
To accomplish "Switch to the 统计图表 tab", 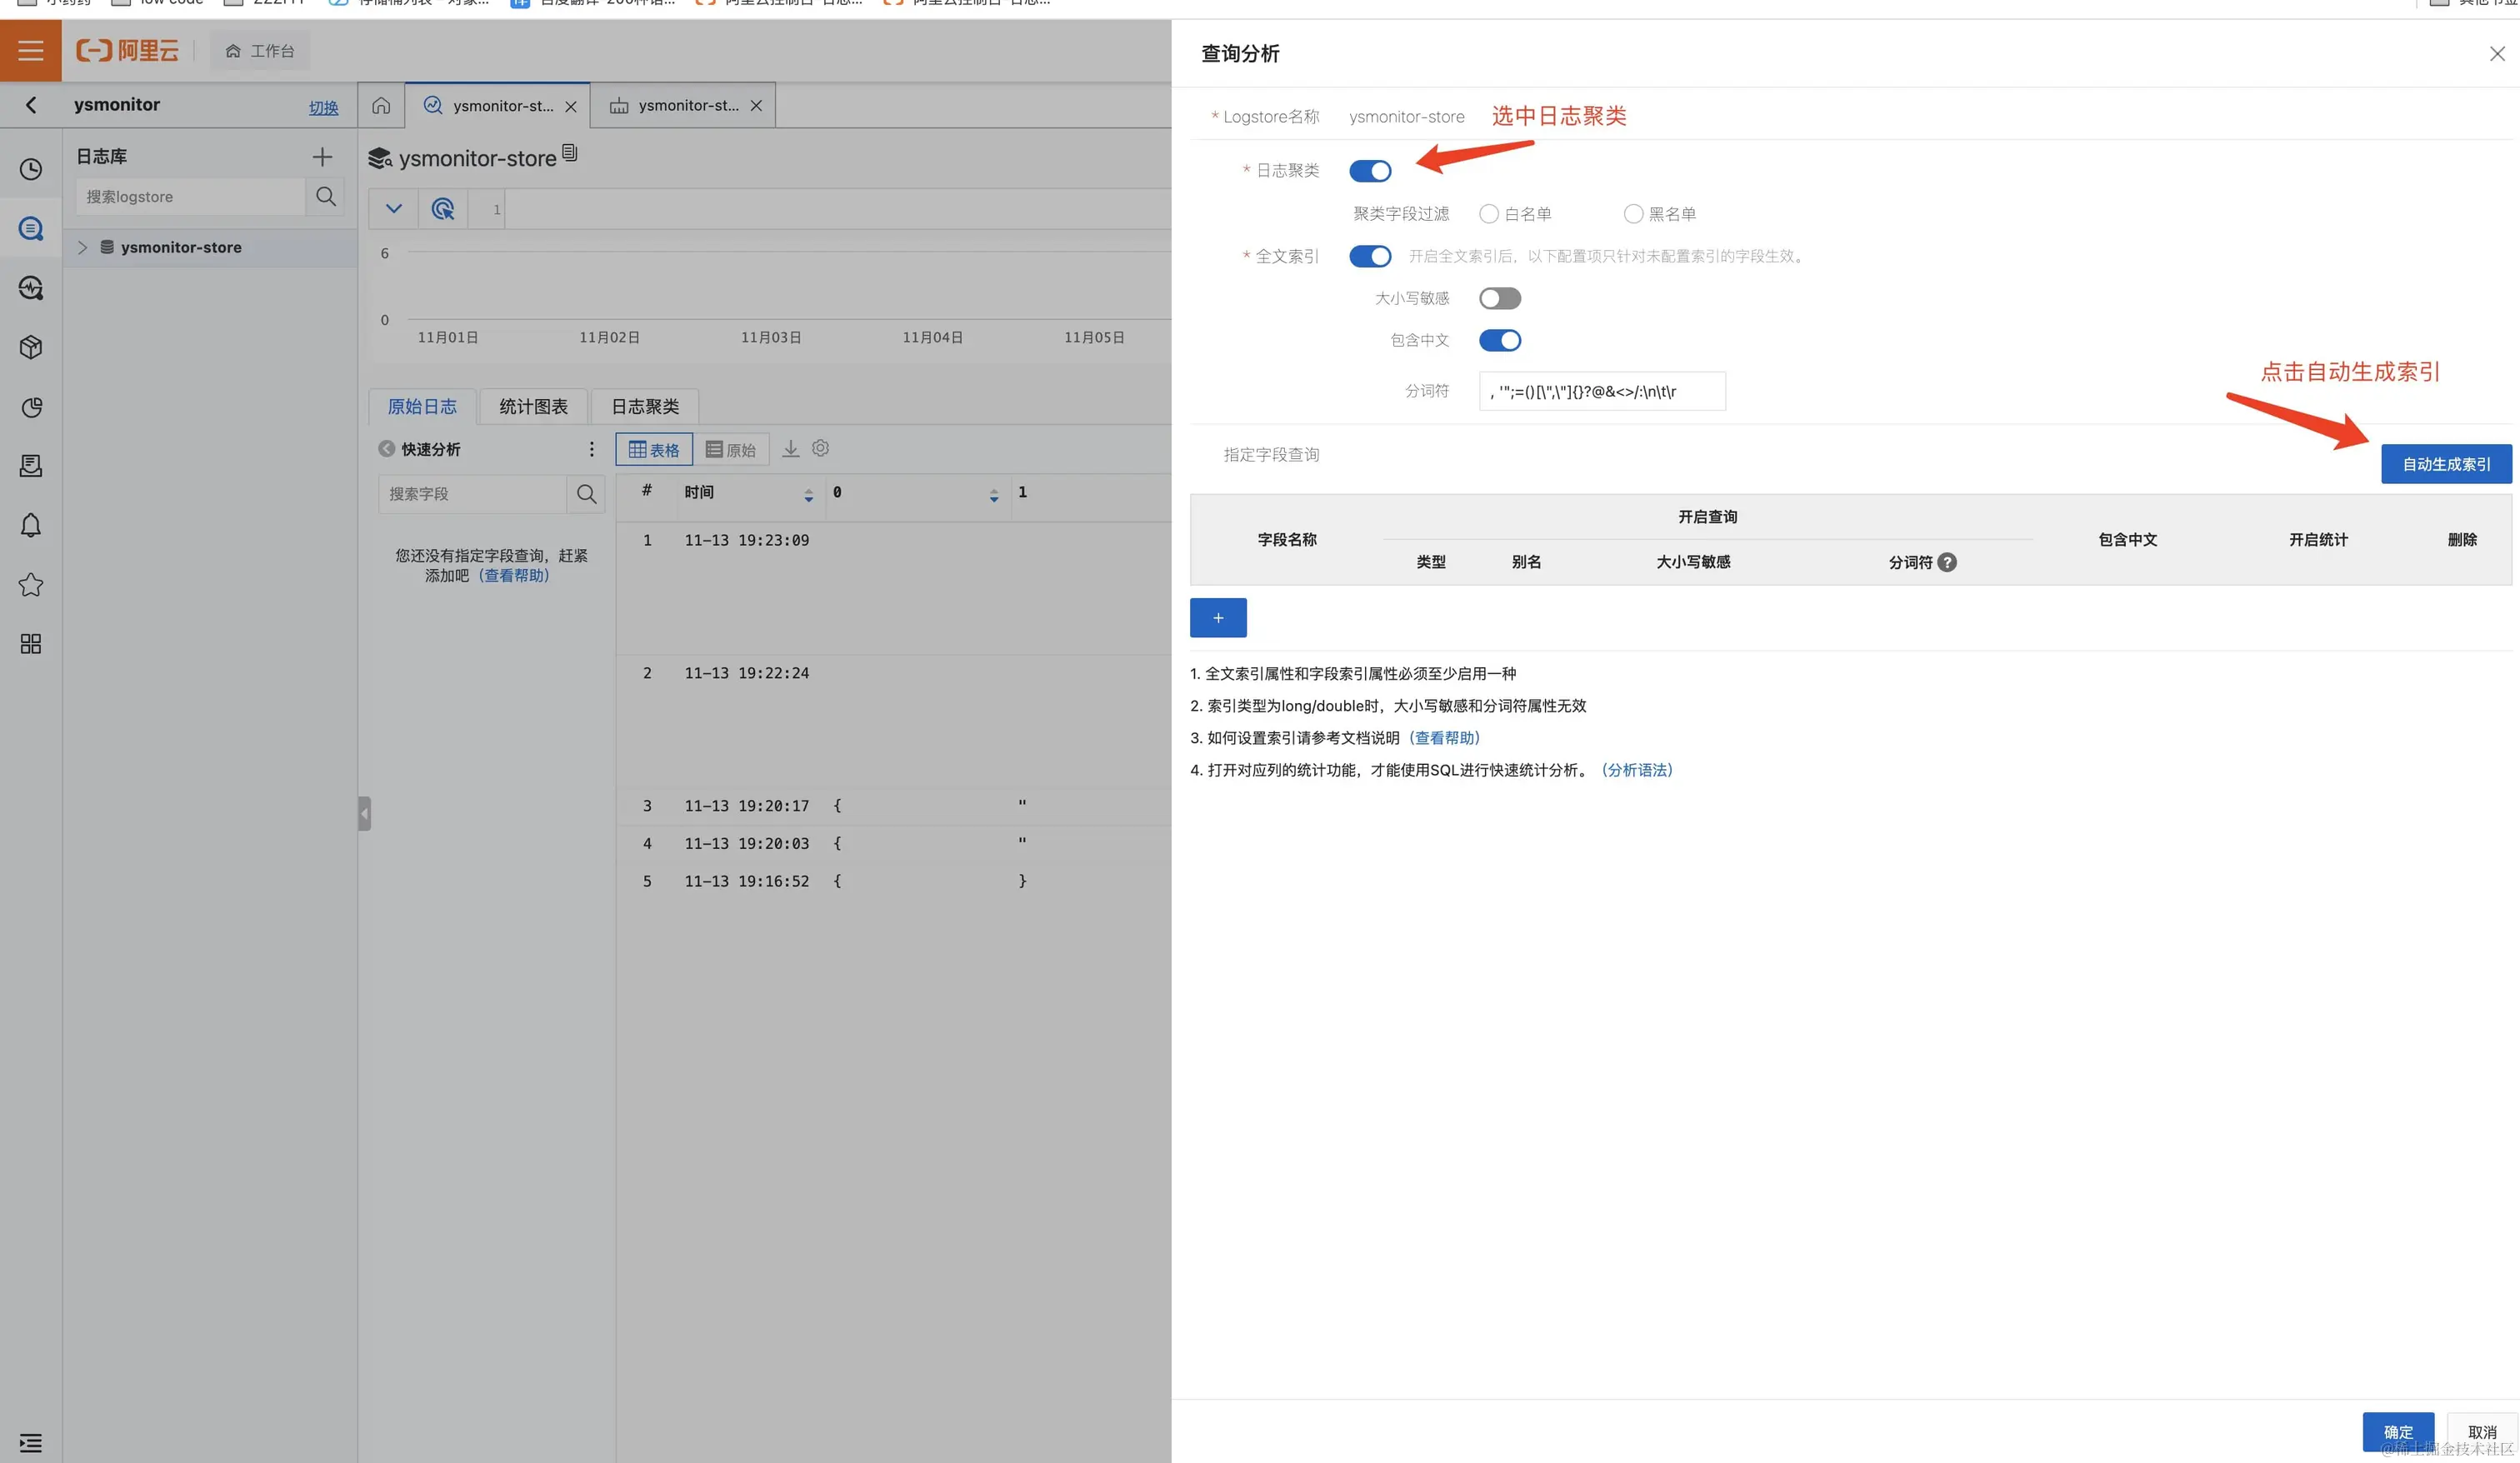I will tap(533, 406).
